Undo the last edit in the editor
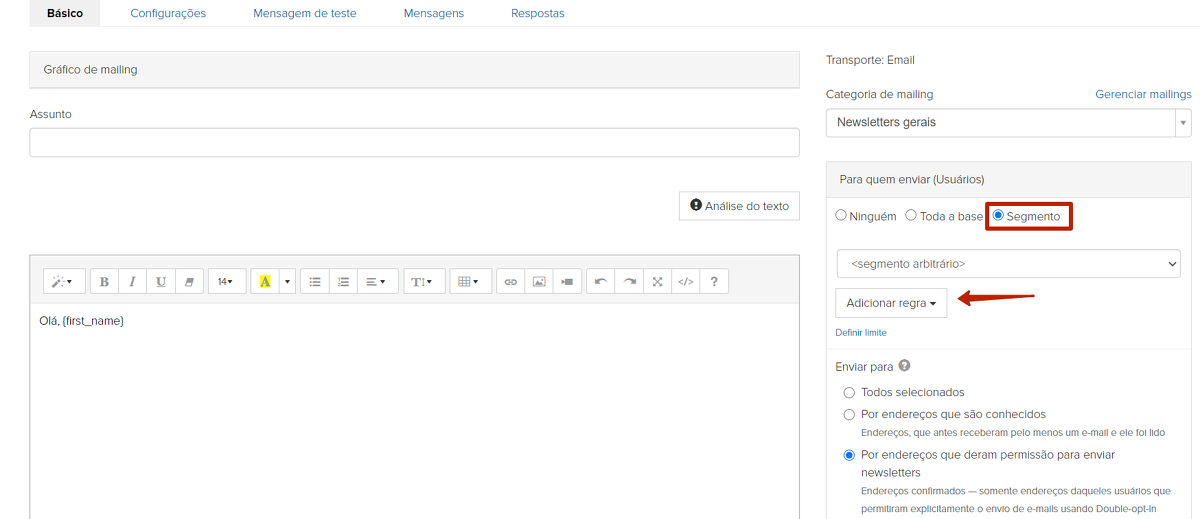The height and width of the screenshot is (519, 1200). [600, 282]
